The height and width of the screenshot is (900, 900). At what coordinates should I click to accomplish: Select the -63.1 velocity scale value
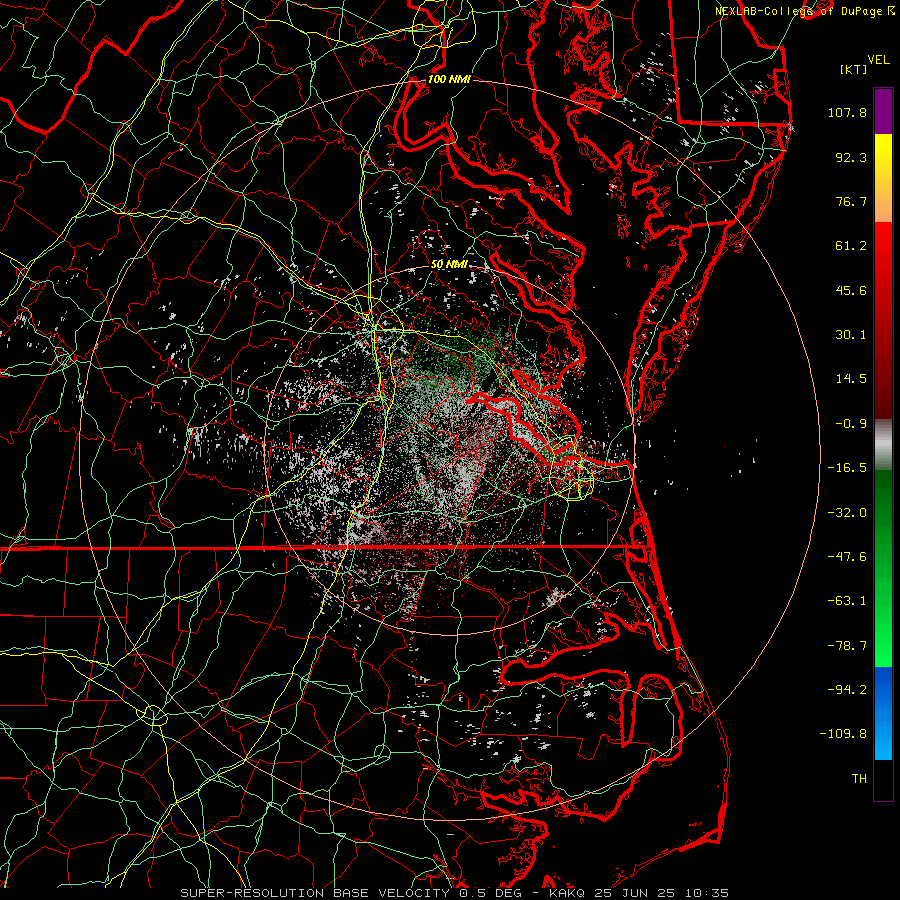tap(847, 601)
